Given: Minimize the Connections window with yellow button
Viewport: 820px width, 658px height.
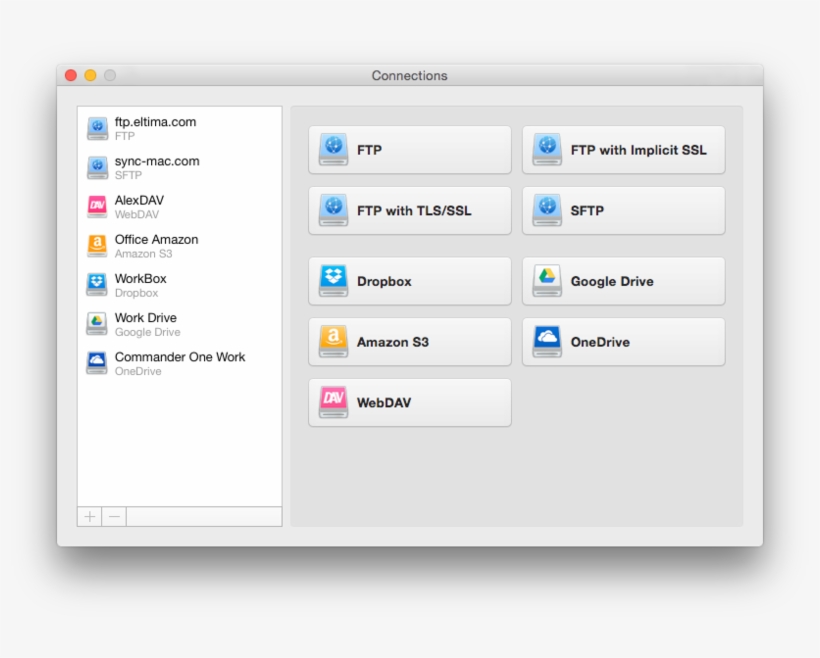Looking at the screenshot, I should point(90,75).
